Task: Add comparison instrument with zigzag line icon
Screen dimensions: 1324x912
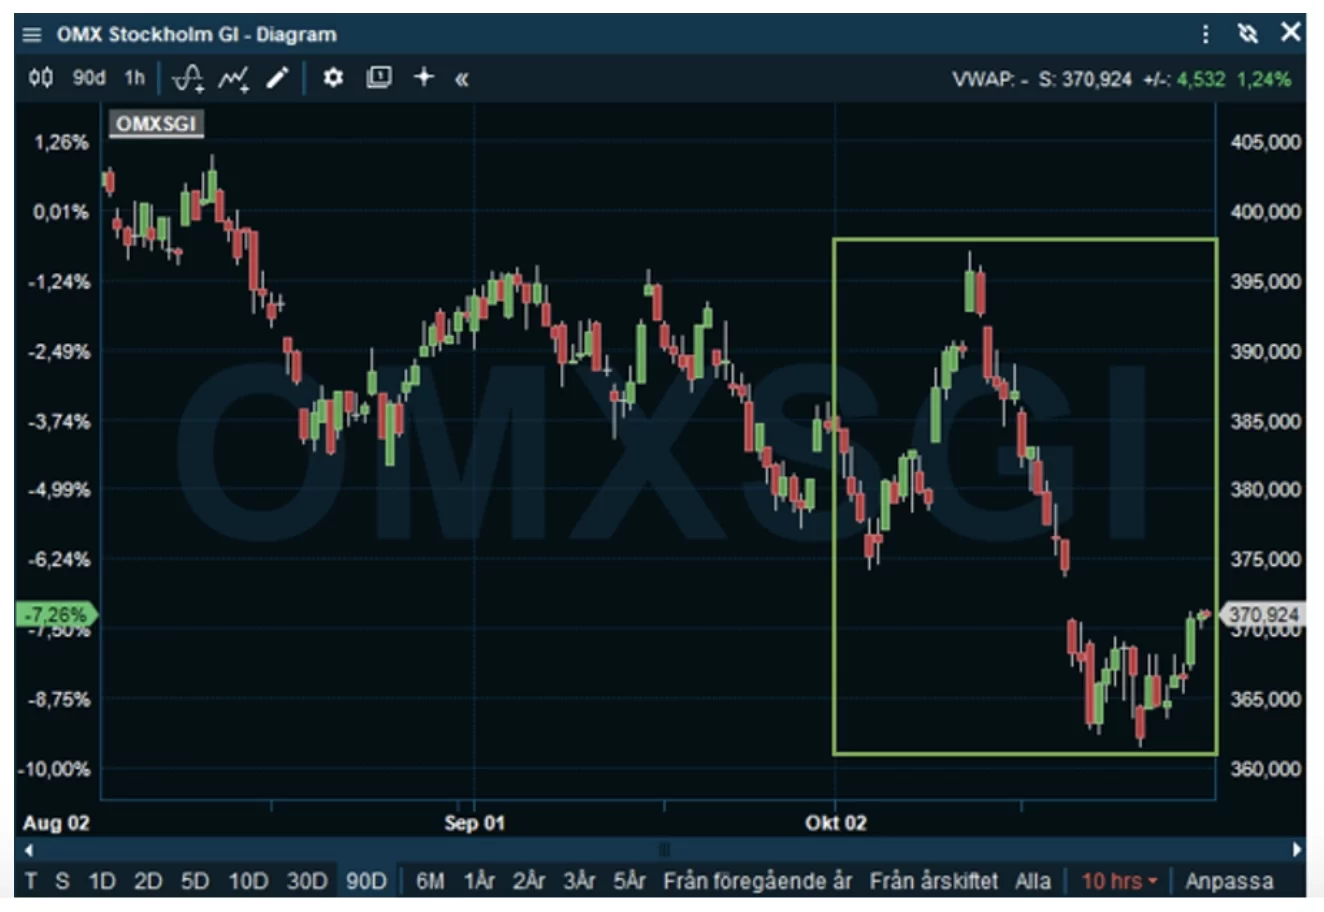Action: (234, 78)
